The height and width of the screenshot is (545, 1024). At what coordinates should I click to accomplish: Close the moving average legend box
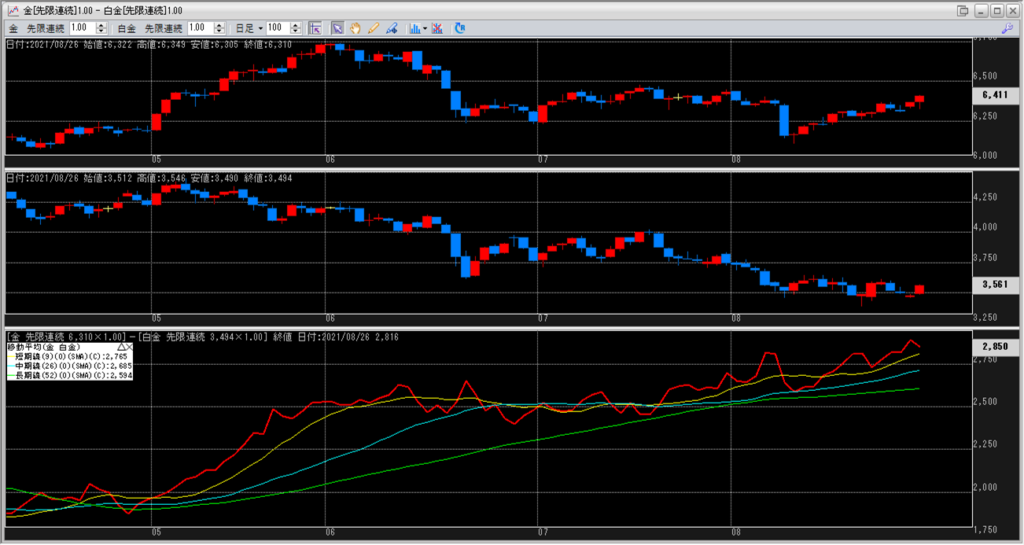(131, 345)
